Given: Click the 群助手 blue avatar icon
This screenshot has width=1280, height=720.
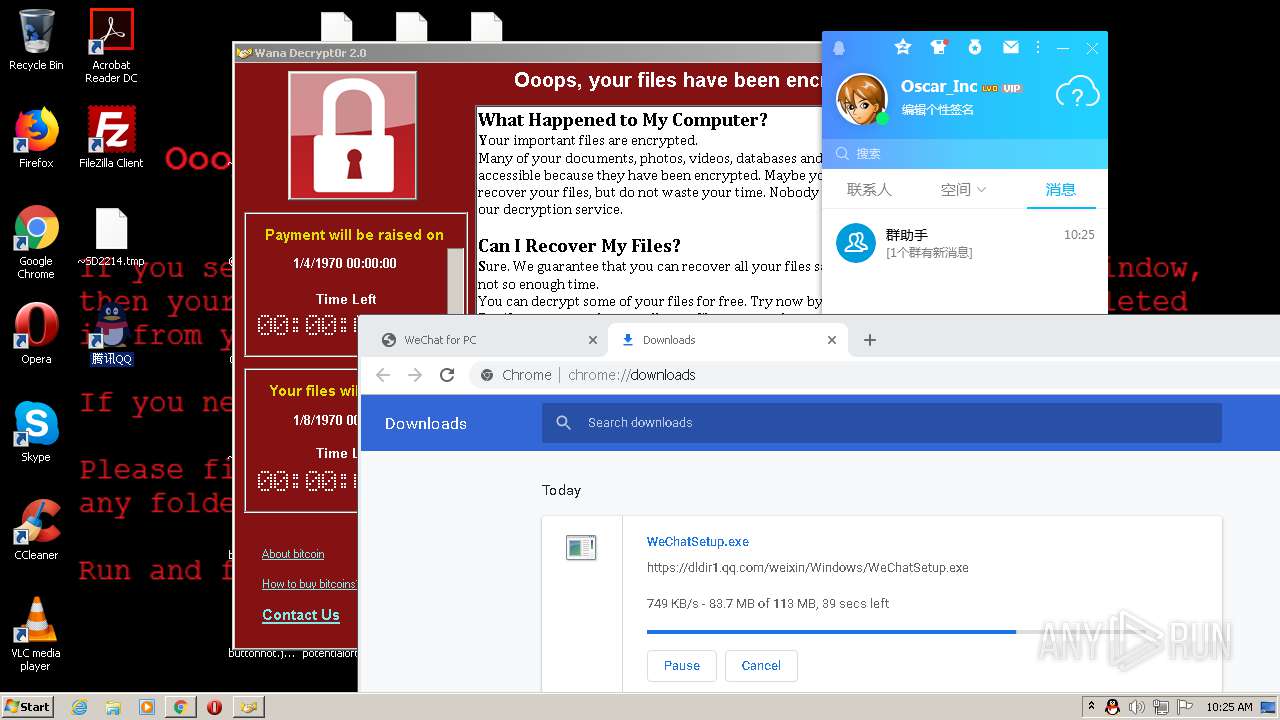Looking at the screenshot, I should tap(856, 243).
